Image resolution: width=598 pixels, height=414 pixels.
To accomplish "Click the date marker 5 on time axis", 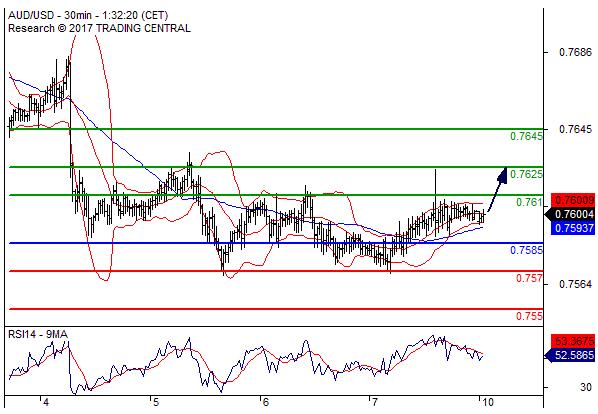I will pos(155,402).
